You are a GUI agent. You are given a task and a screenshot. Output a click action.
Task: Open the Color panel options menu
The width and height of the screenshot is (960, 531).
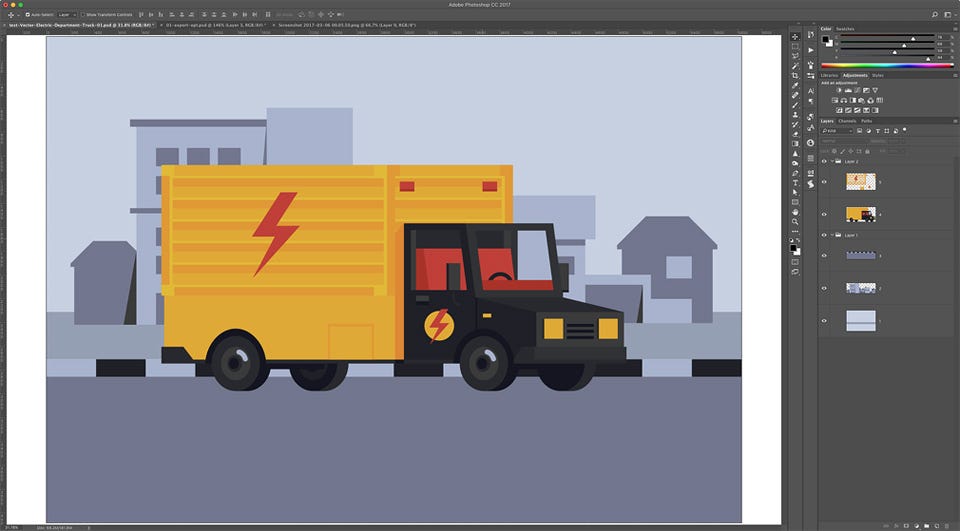pos(955,29)
